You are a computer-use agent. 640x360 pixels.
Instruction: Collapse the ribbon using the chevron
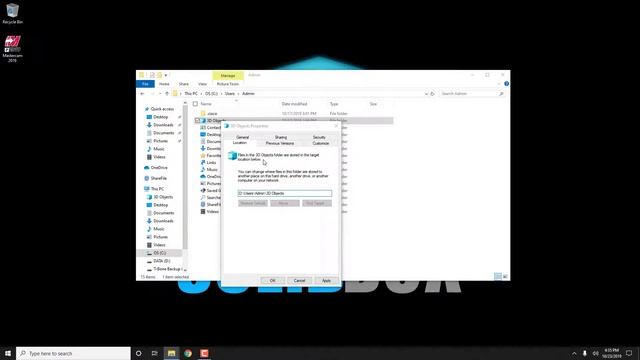[499, 84]
